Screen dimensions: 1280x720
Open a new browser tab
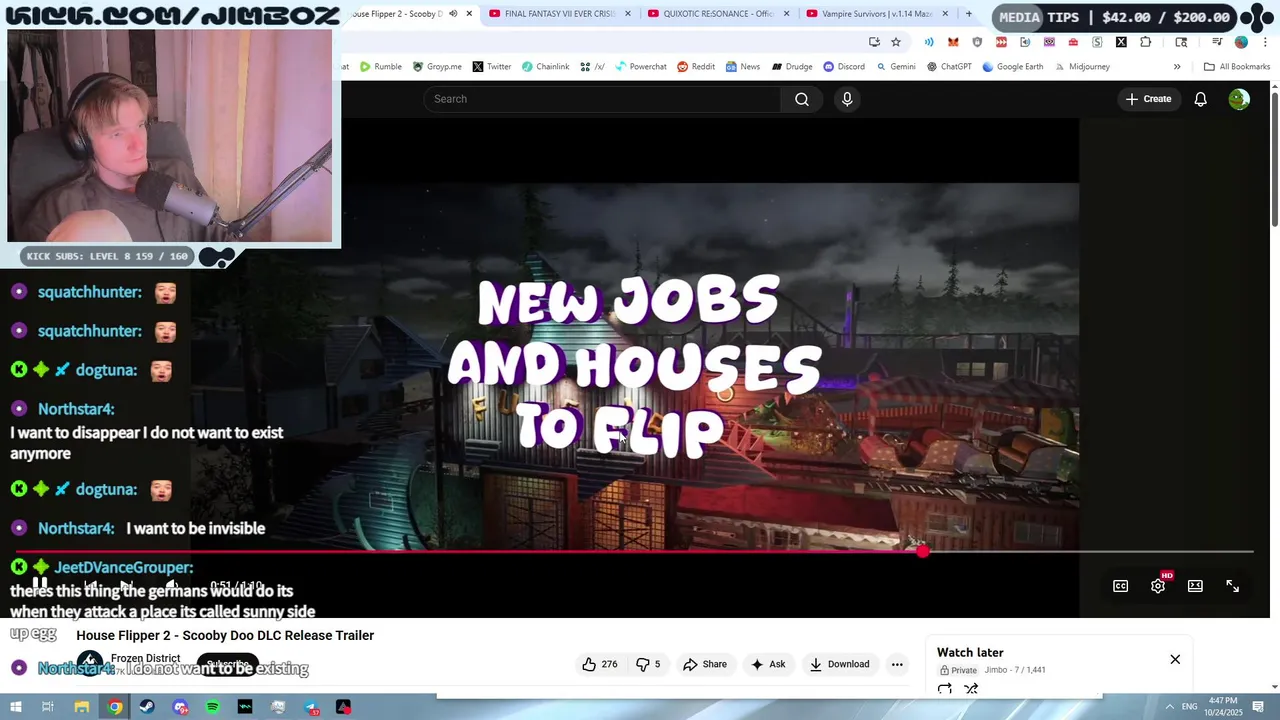(x=968, y=14)
